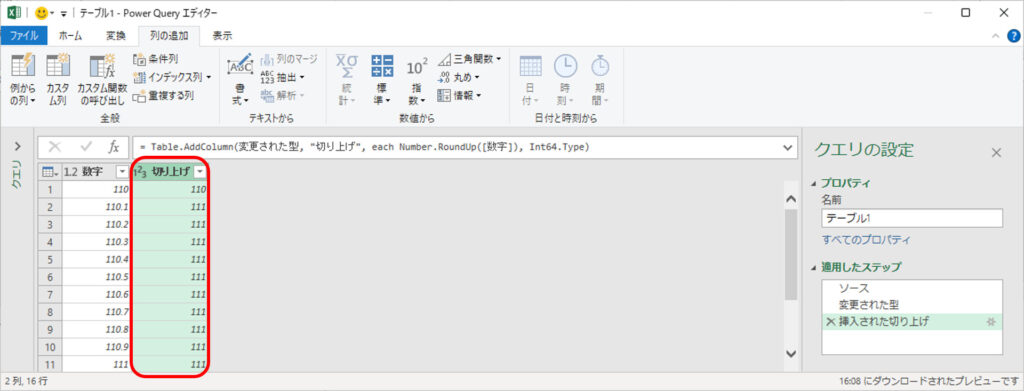Open the Quick Access Toolbar customize arrow
Viewport: 1024px width, 391px height.
coord(64,13)
